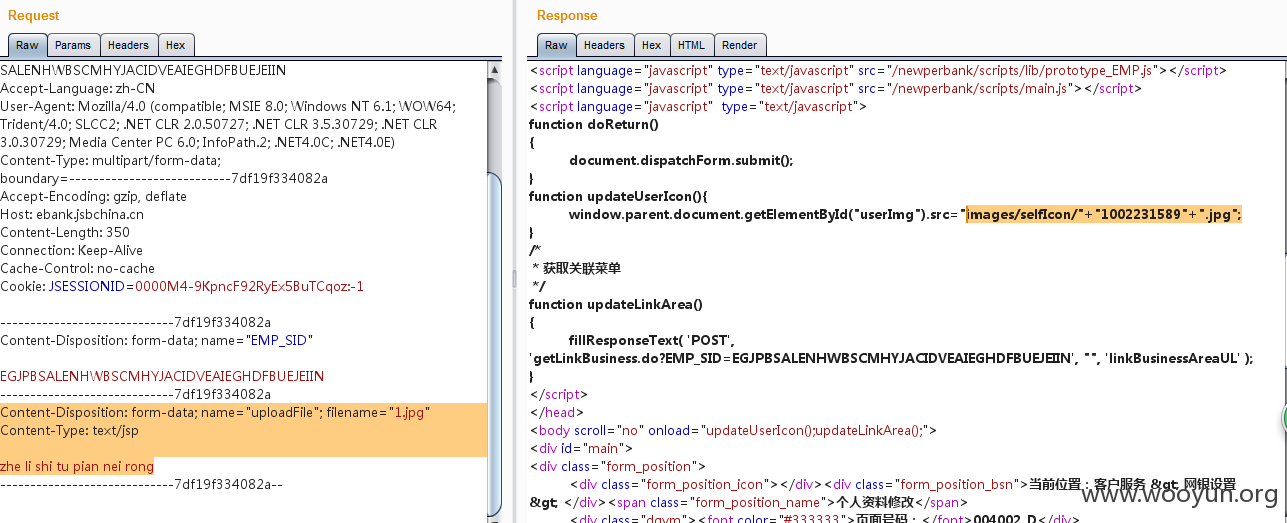Click 'document.dispatchForm.submit();' line
This screenshot has width=1287, height=523.
(x=681, y=160)
